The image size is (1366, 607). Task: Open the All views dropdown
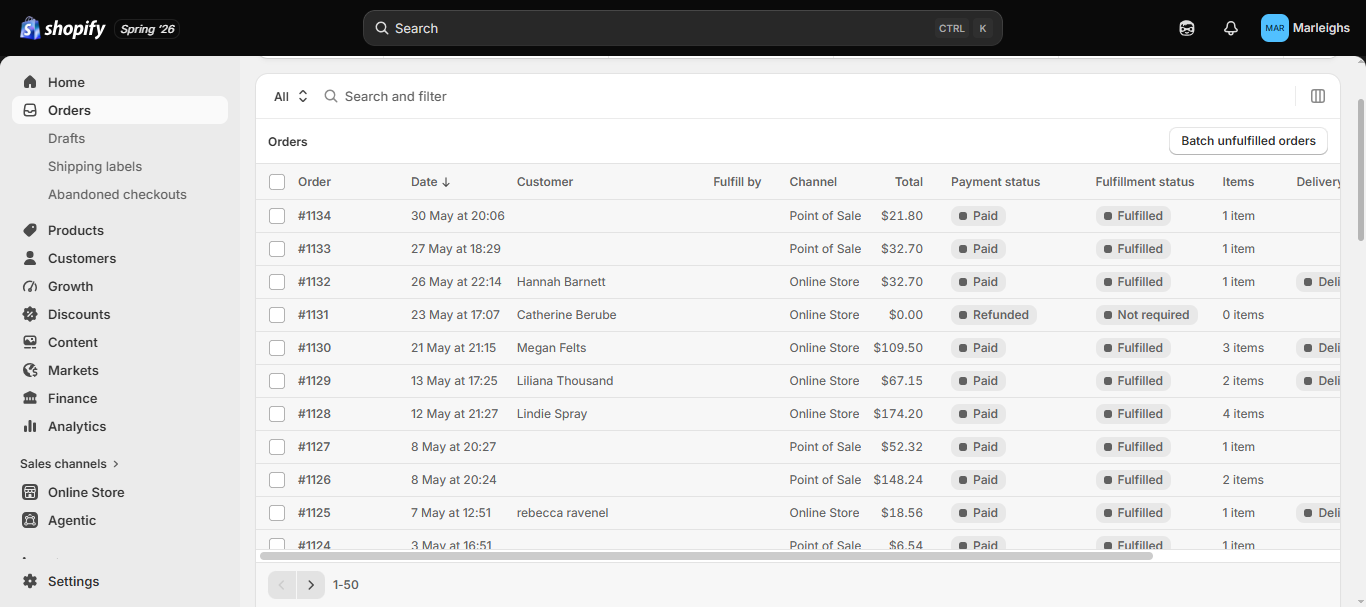pyautogui.click(x=291, y=96)
